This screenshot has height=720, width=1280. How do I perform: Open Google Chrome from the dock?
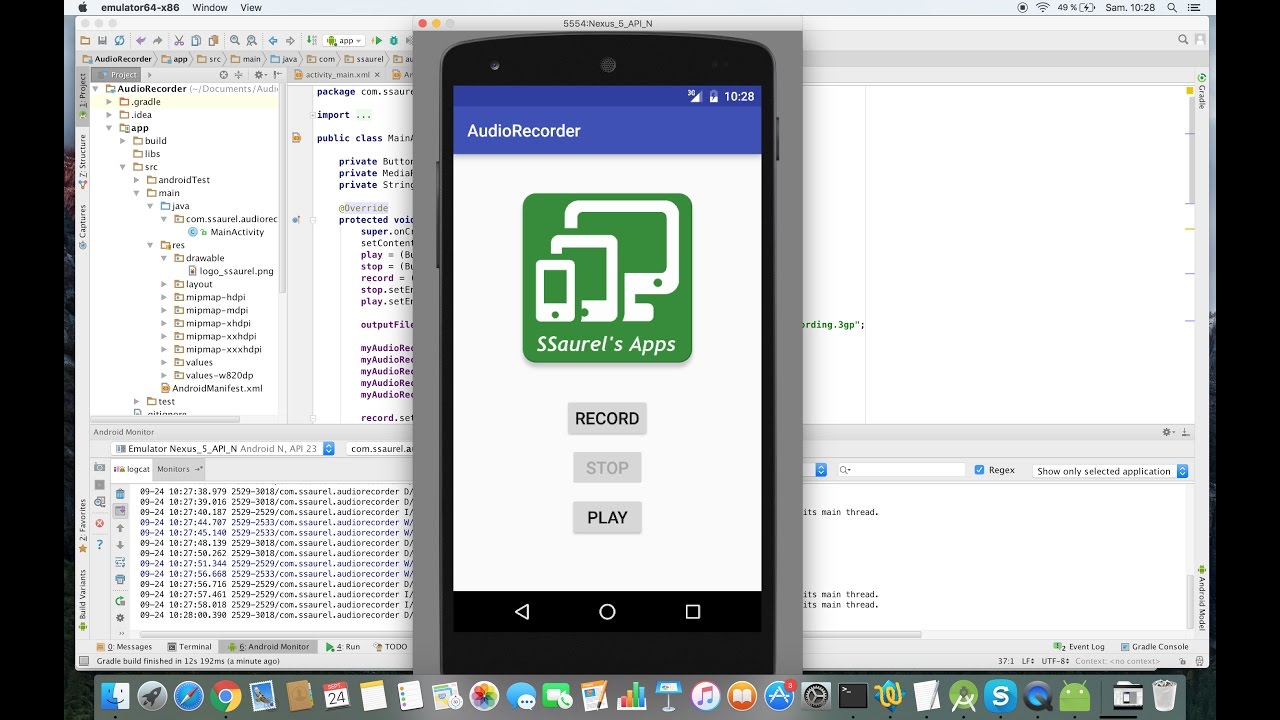[x=226, y=696]
